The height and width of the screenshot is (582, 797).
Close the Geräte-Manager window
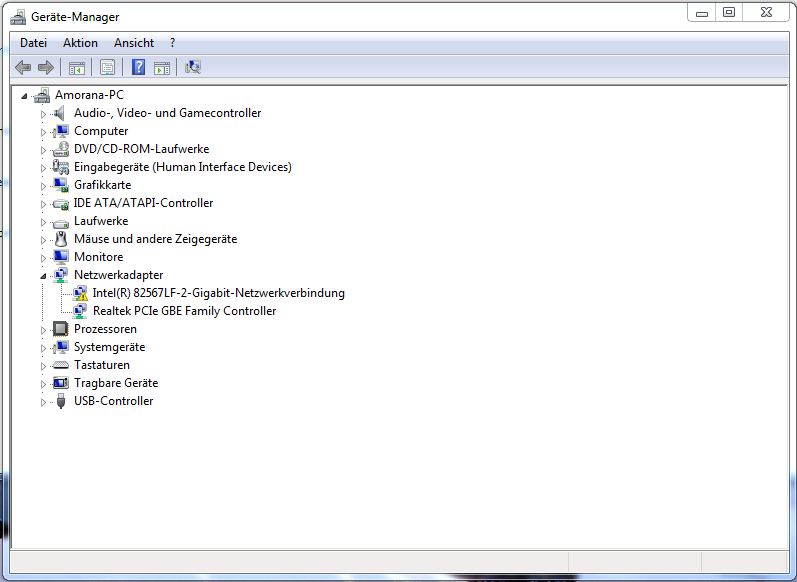pos(767,13)
